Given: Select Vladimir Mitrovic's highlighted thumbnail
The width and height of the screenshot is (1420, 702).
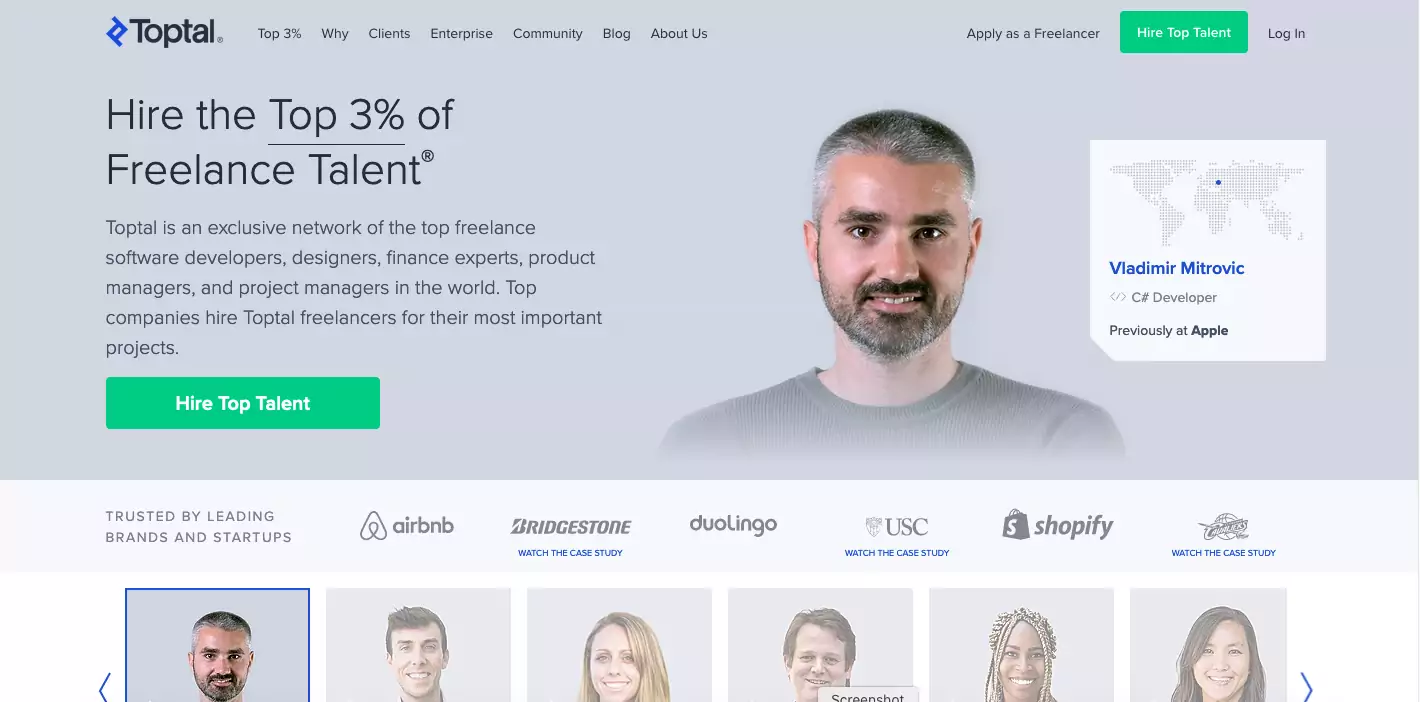Looking at the screenshot, I should click(x=217, y=645).
